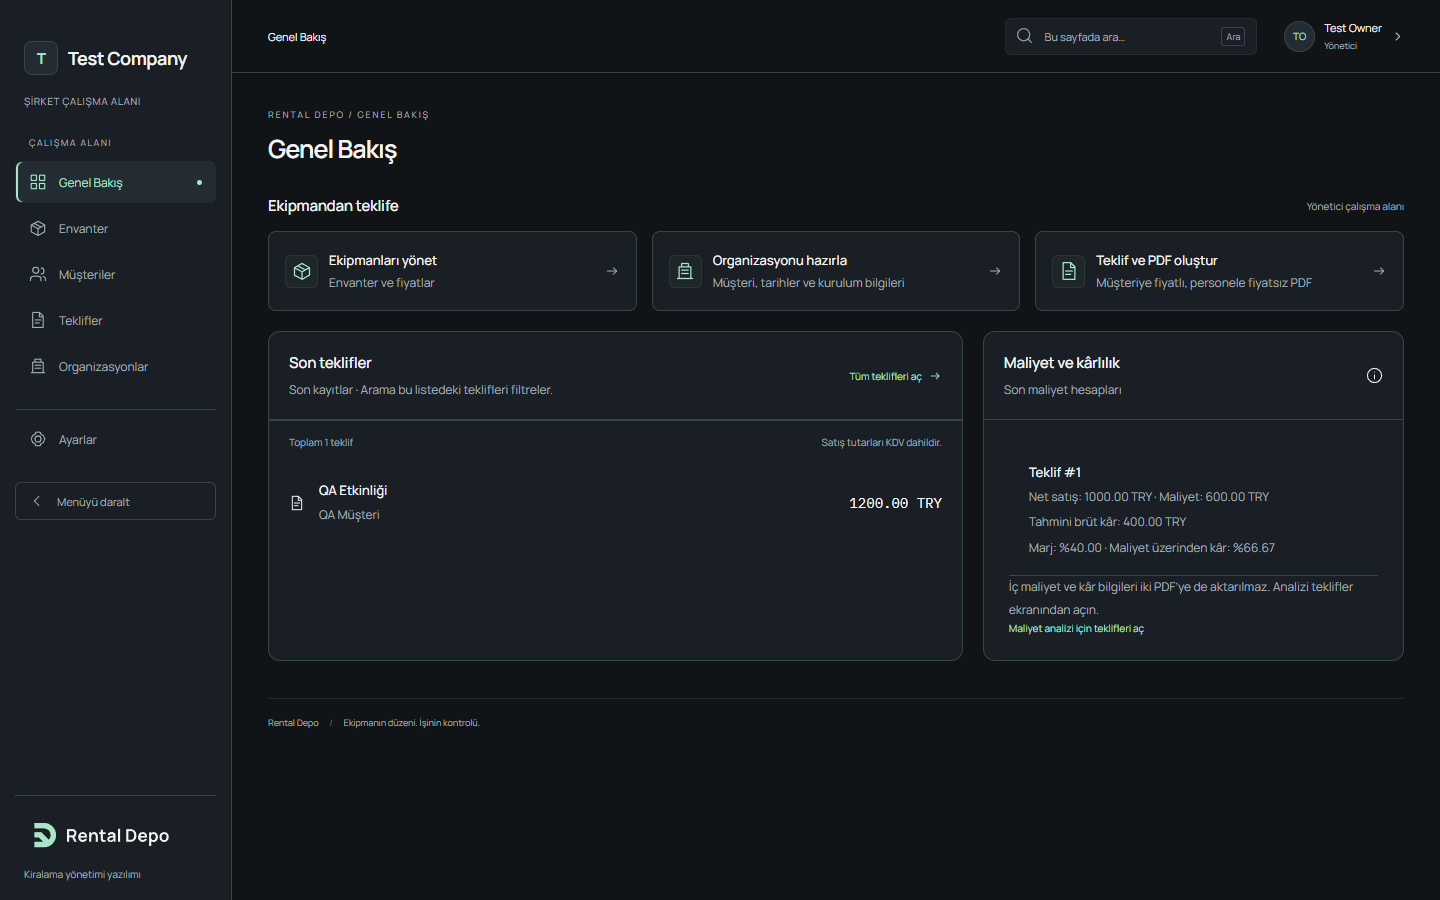
Task: Click the Menüyü daralt button label
Action: pyautogui.click(x=93, y=502)
